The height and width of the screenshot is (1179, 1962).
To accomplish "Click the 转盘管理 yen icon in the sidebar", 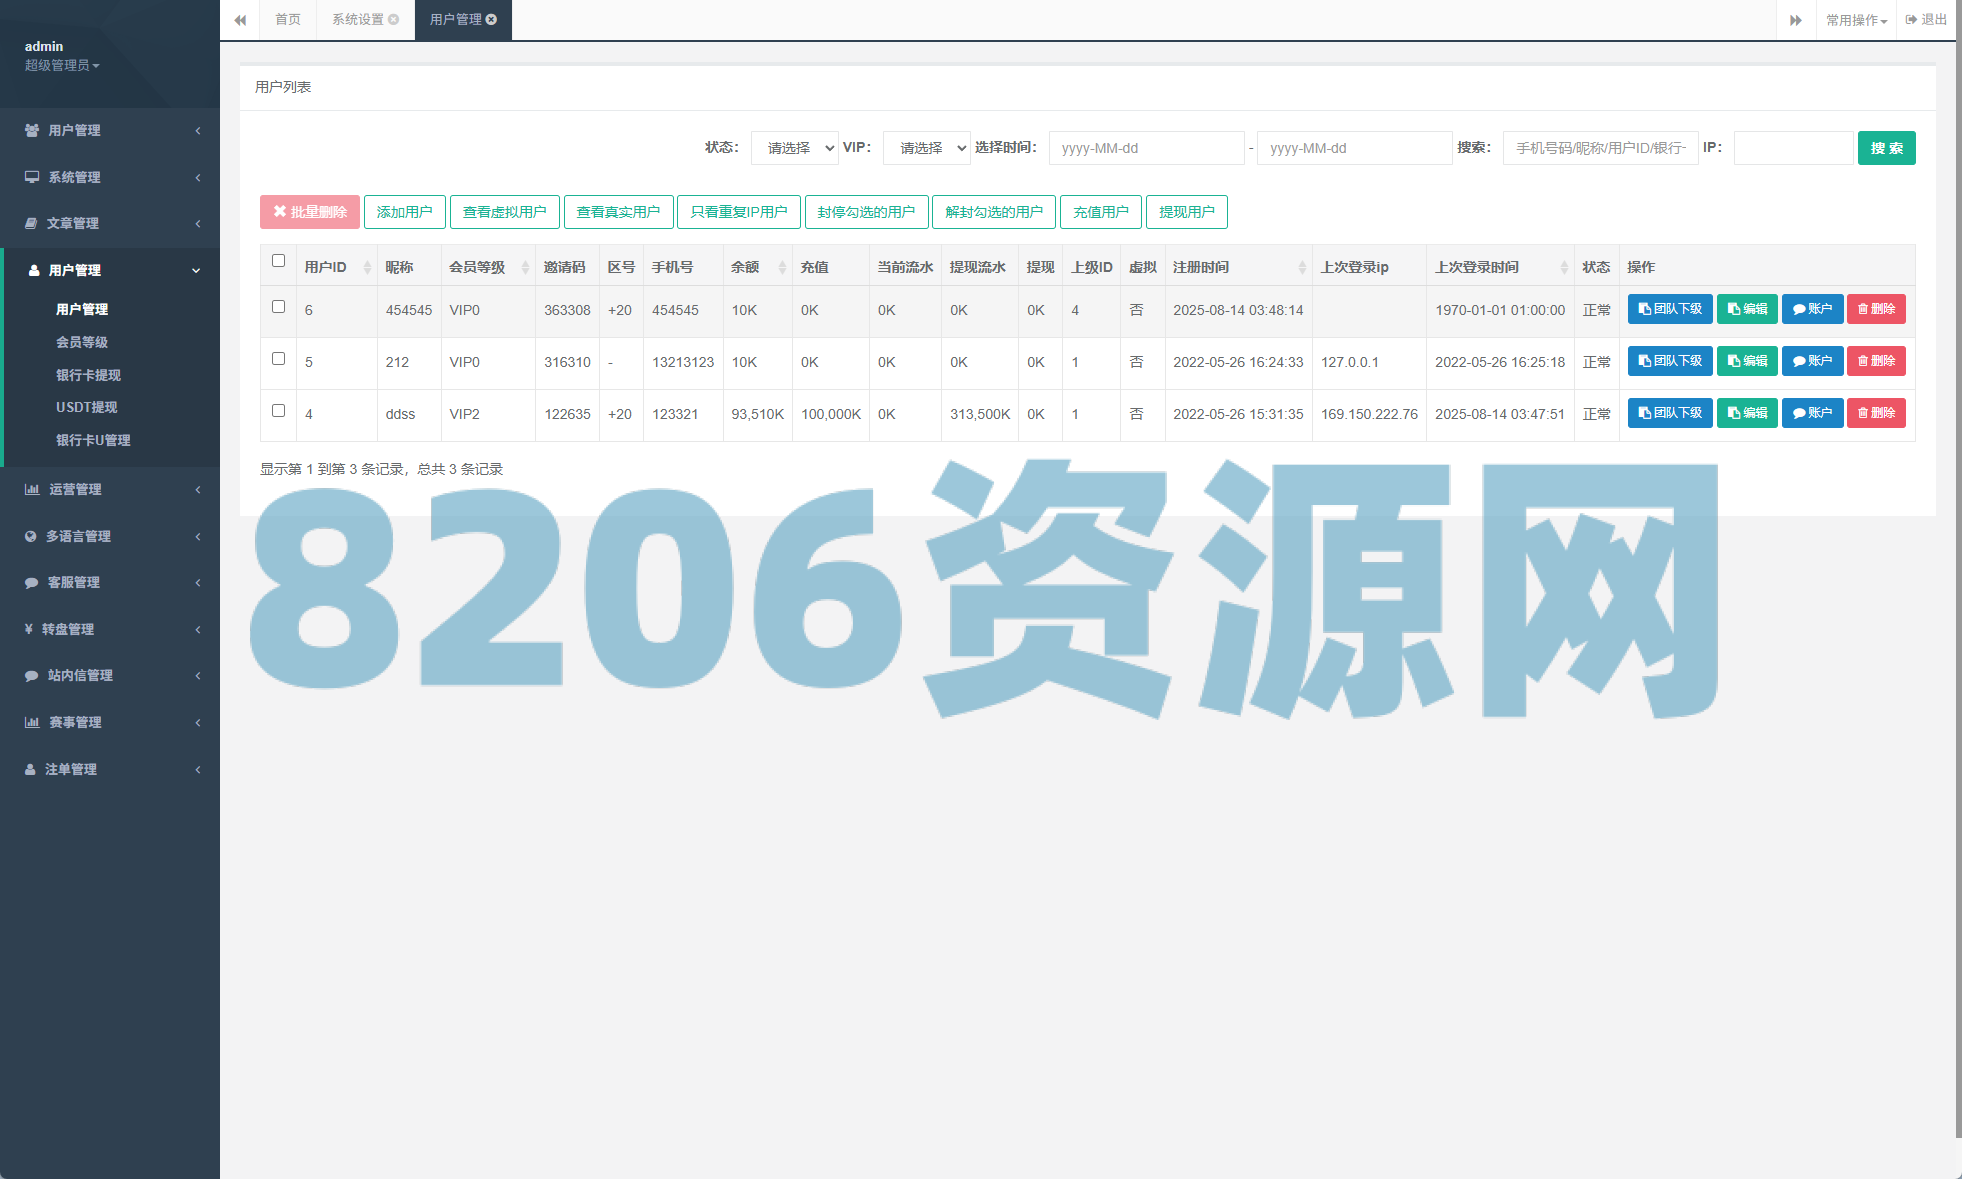I will coord(29,629).
